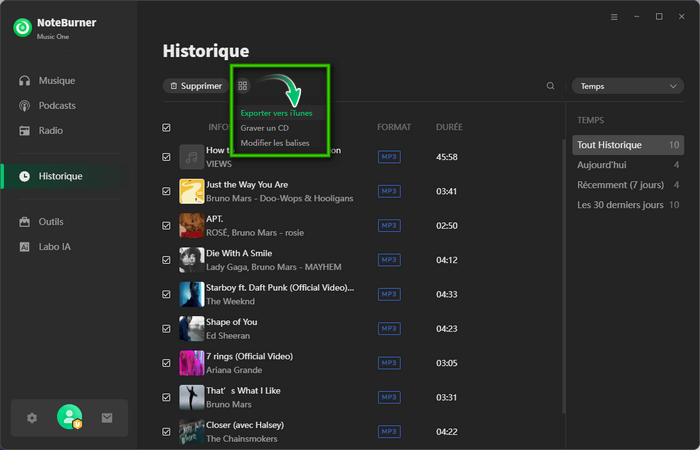Toggle the select-all checkbox in header
Image resolution: width=700 pixels, height=450 pixels.
click(x=166, y=127)
